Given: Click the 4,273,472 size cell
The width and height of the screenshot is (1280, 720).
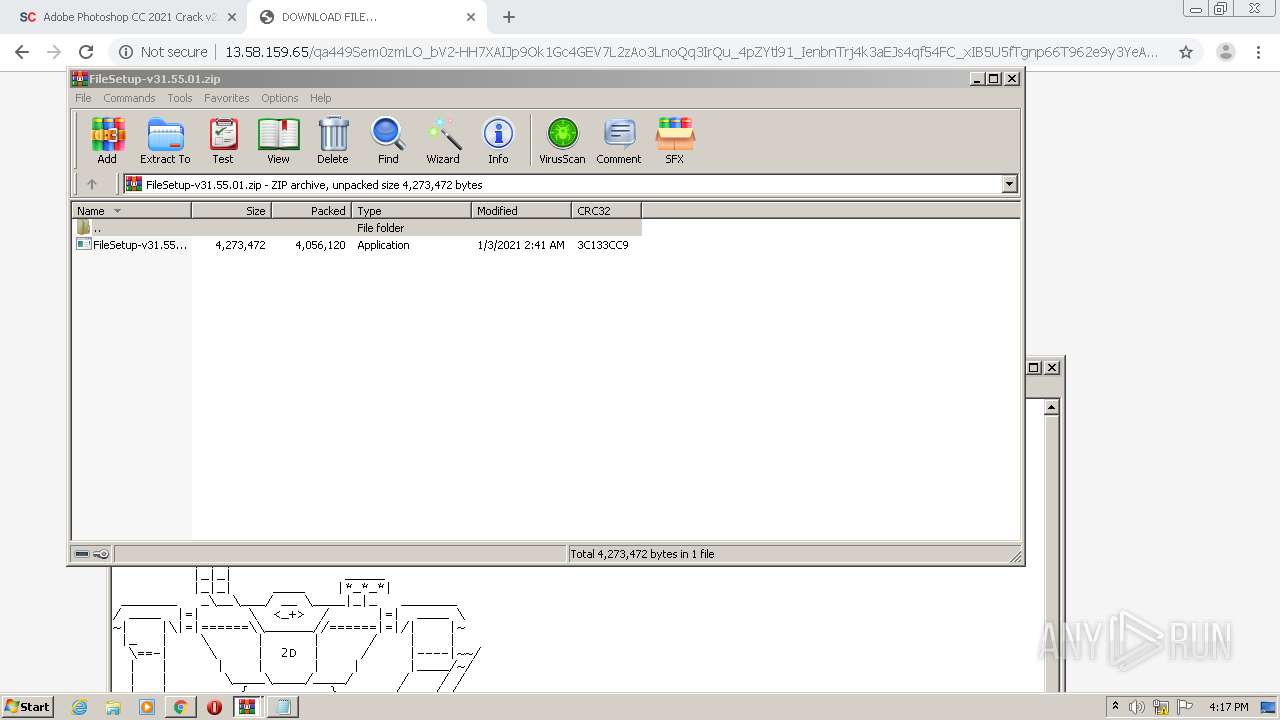Looking at the screenshot, I should point(240,245).
